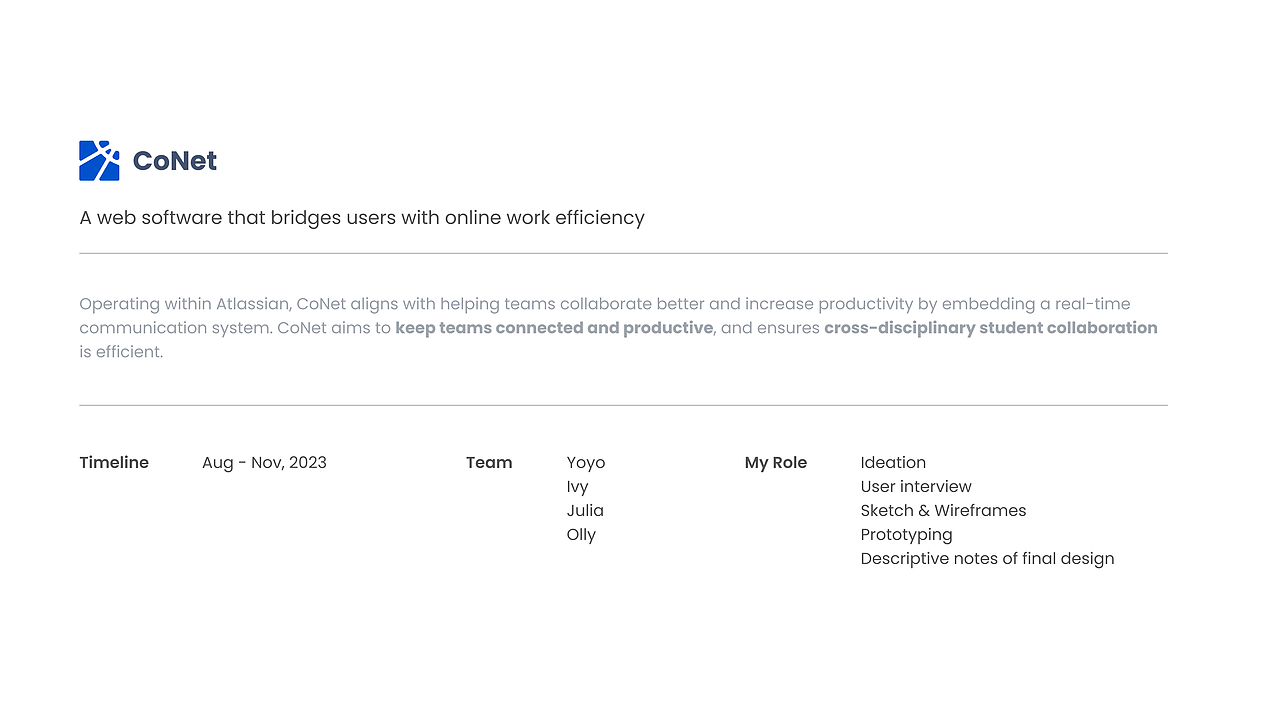Image resolution: width=1280 pixels, height=720 pixels.
Task: Click the words "is efficient." ending the description
Action: [x=121, y=352]
